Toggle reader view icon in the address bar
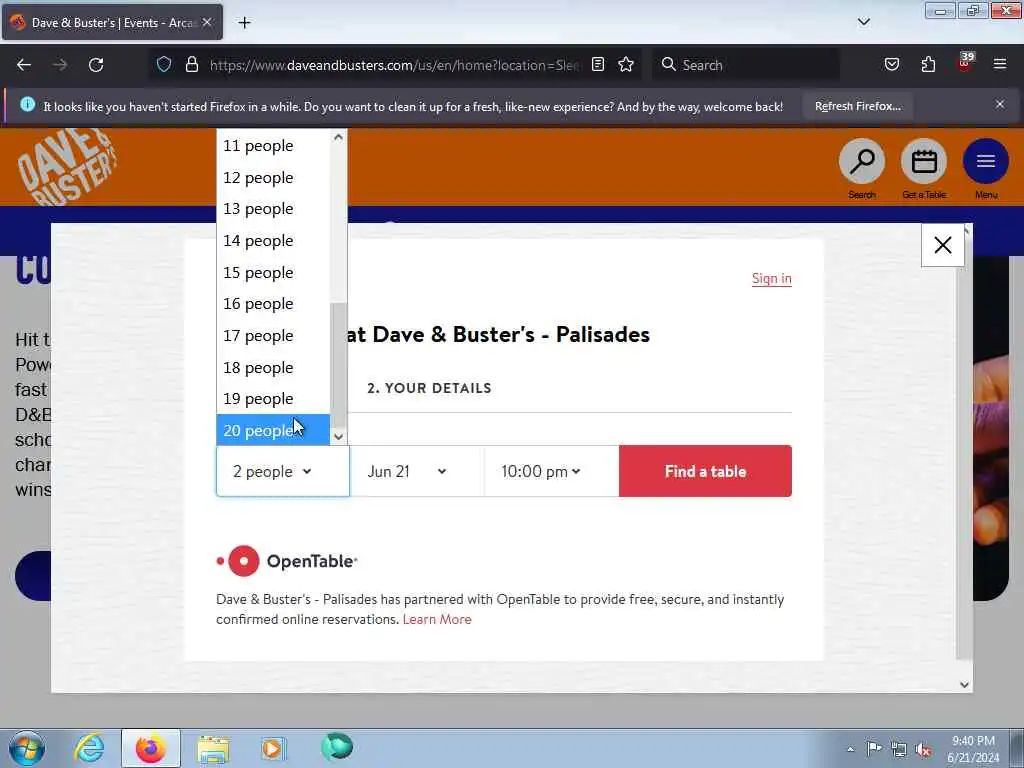Screen dimensions: 1024x768 pyautogui.click(x=598, y=65)
